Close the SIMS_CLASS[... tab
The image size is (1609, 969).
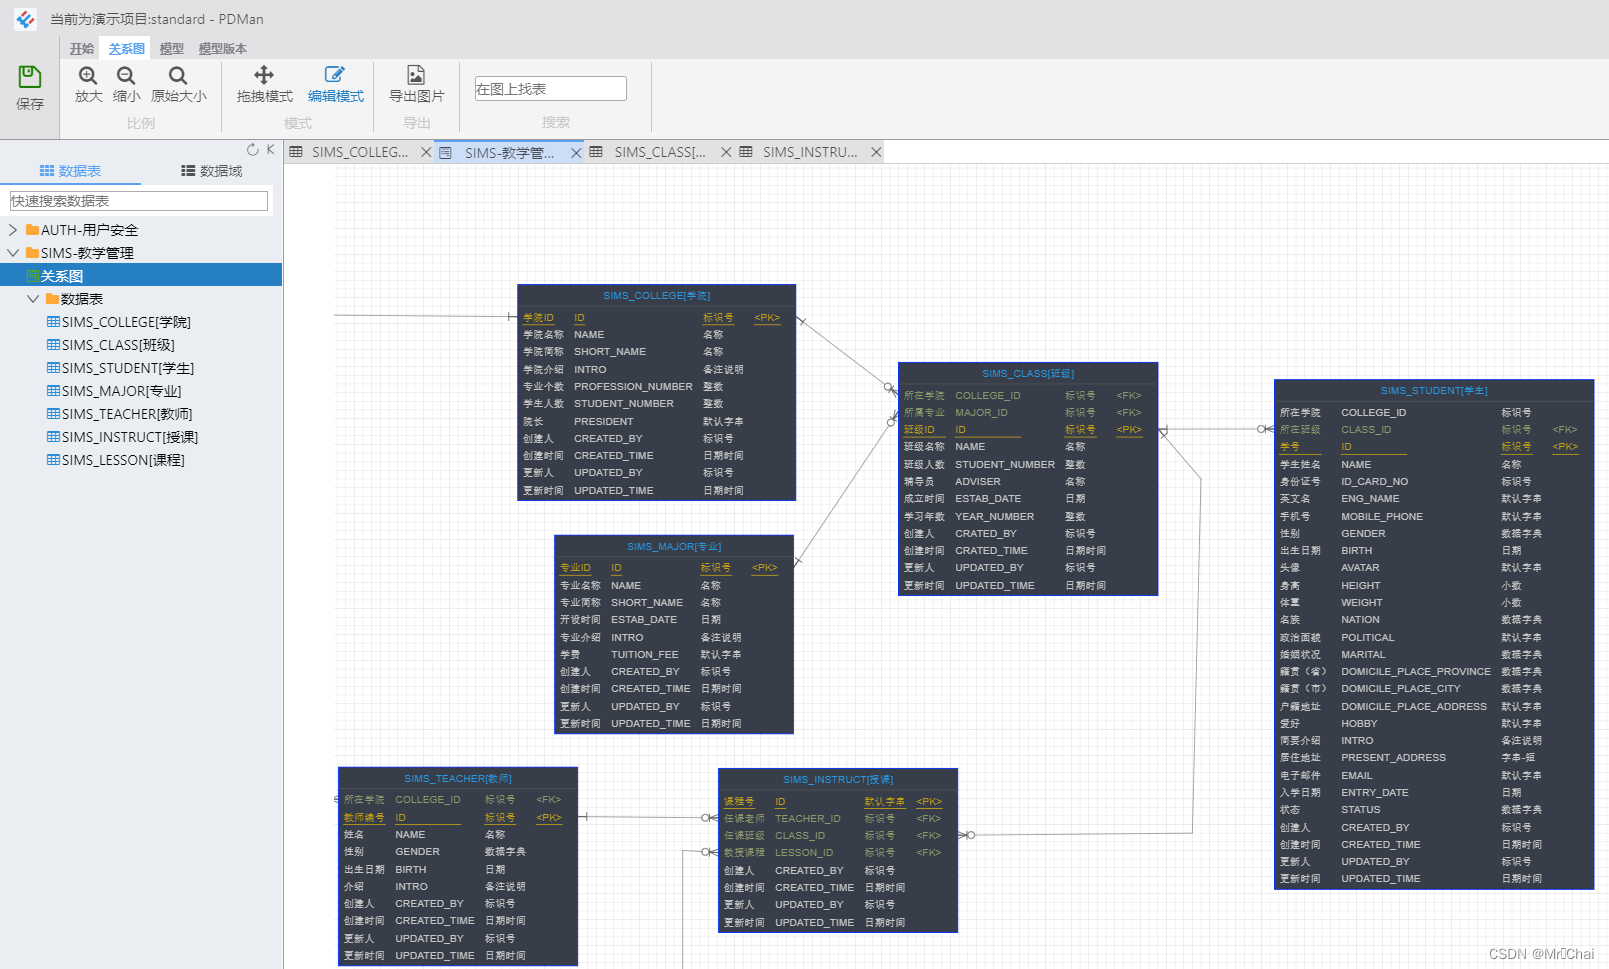coord(727,152)
